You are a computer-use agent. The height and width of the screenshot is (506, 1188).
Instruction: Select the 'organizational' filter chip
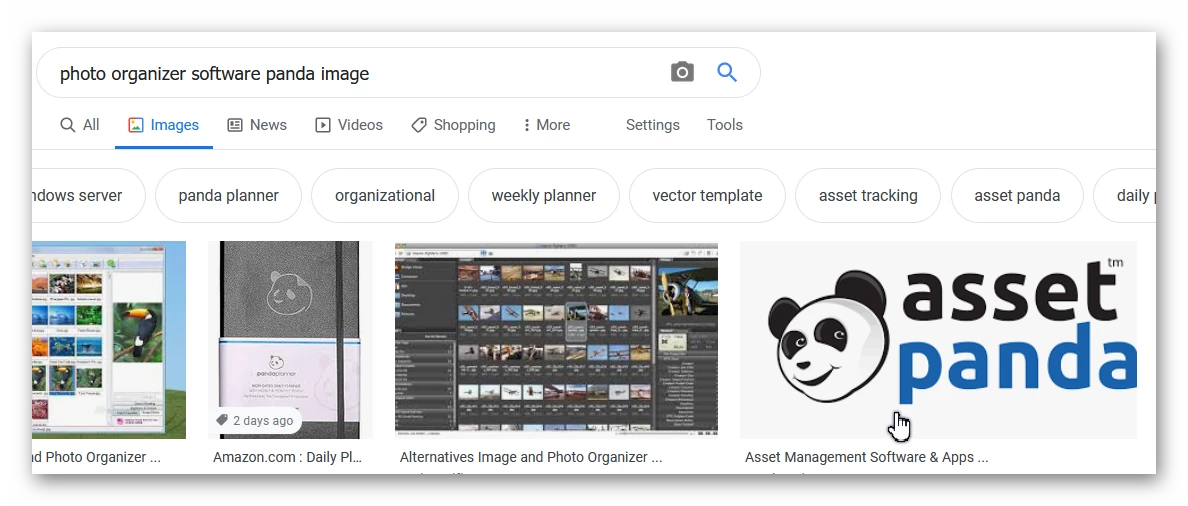click(385, 195)
